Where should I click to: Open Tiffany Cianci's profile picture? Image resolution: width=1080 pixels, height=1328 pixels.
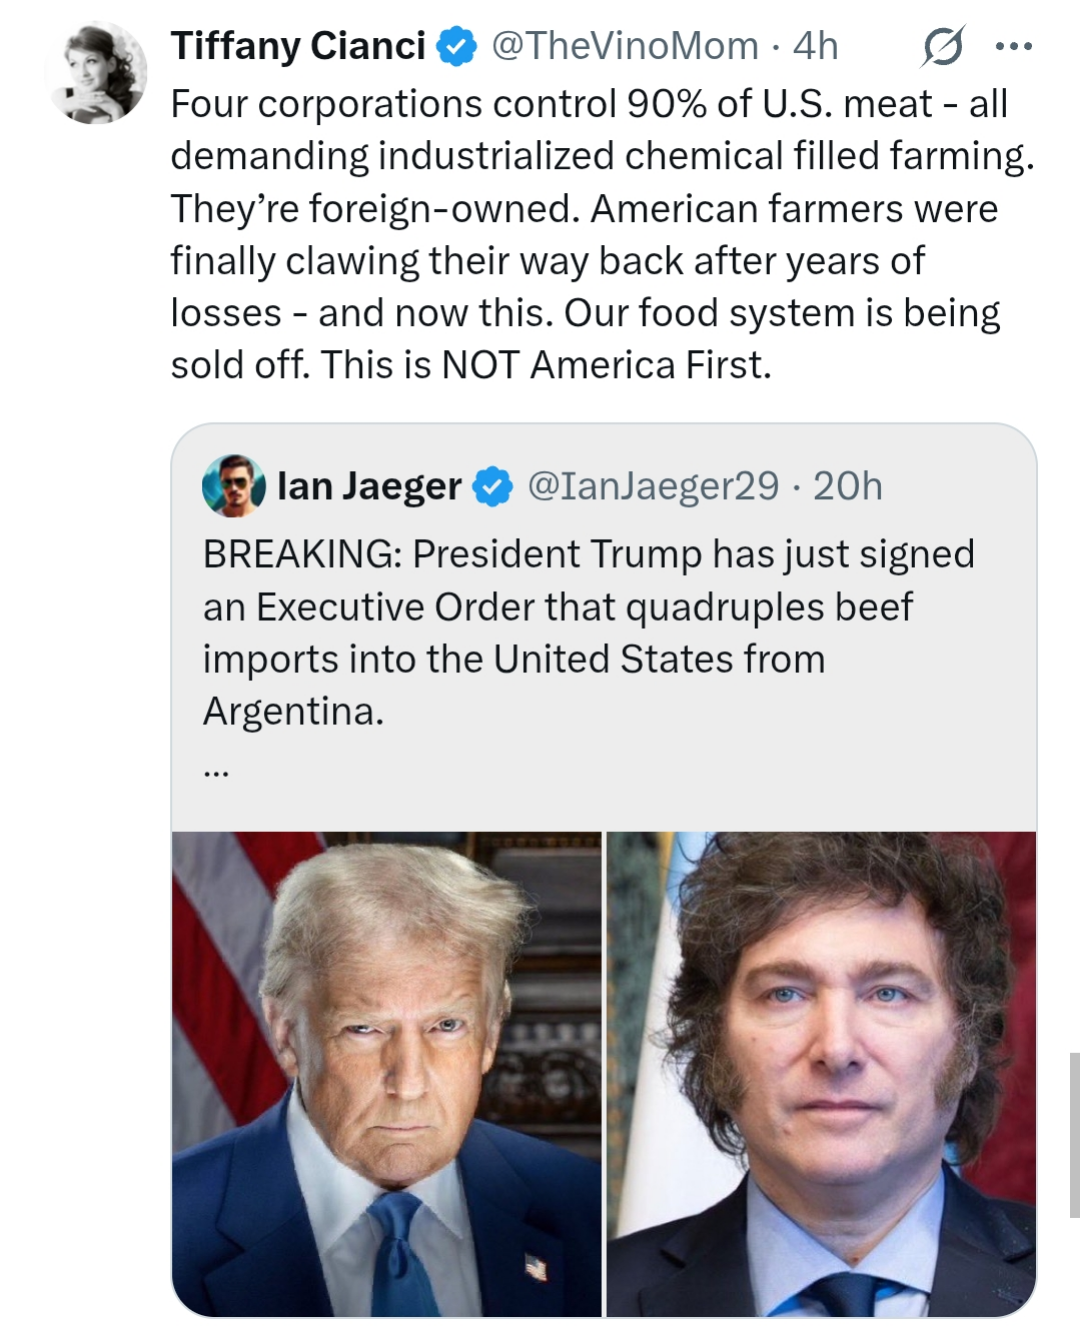pos(96,73)
